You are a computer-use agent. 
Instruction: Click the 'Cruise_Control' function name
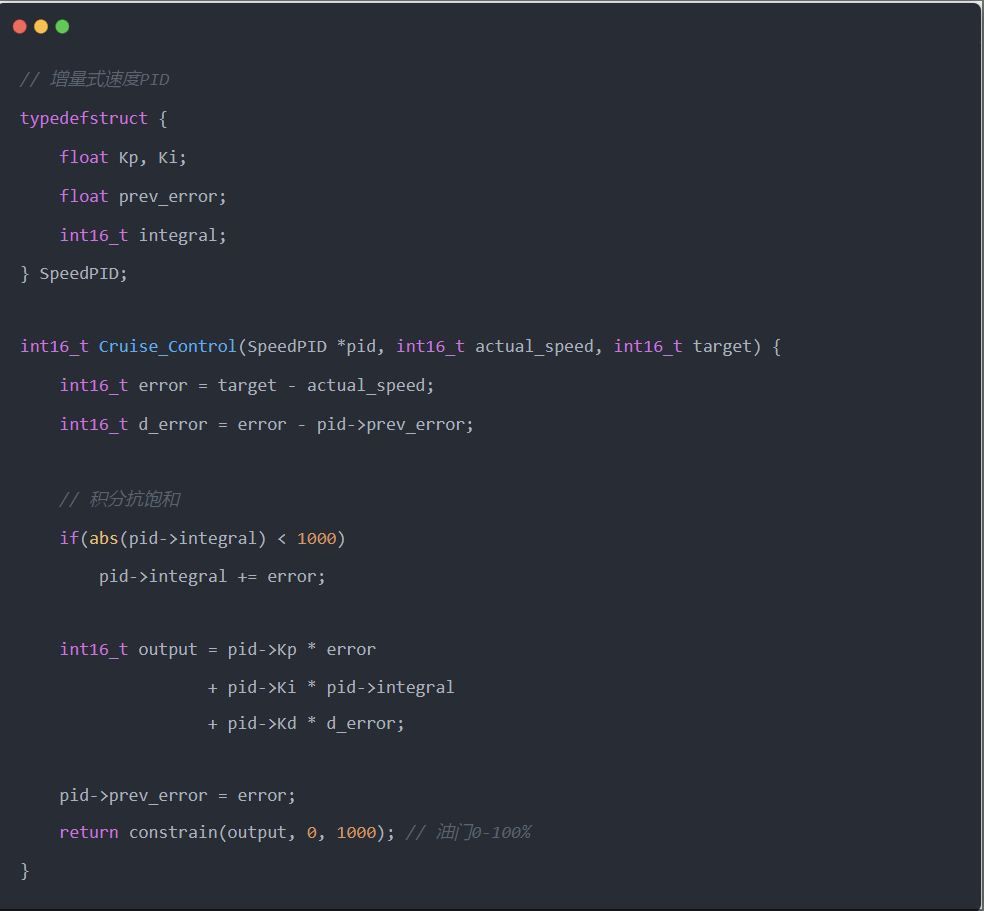[x=168, y=346]
